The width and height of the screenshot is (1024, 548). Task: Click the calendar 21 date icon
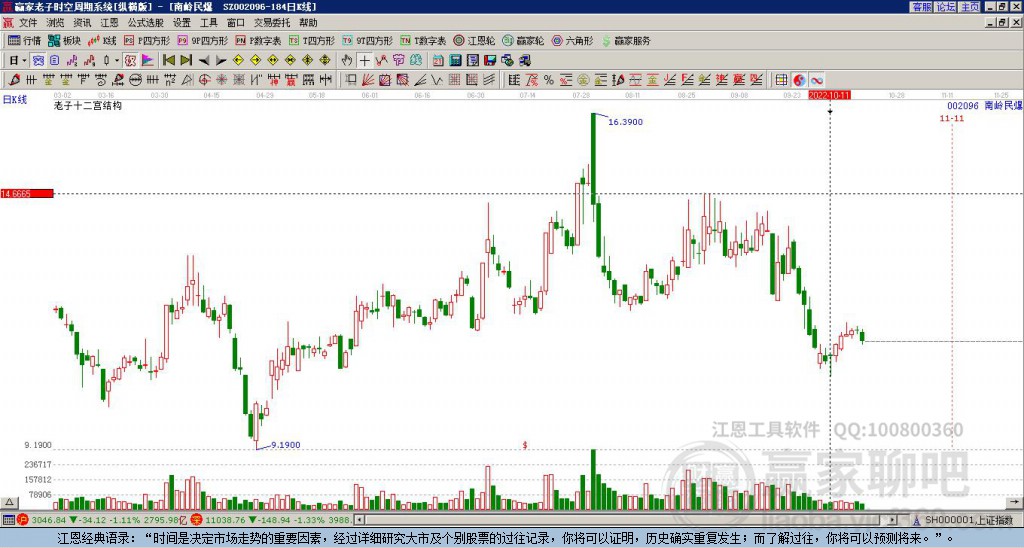[438, 61]
